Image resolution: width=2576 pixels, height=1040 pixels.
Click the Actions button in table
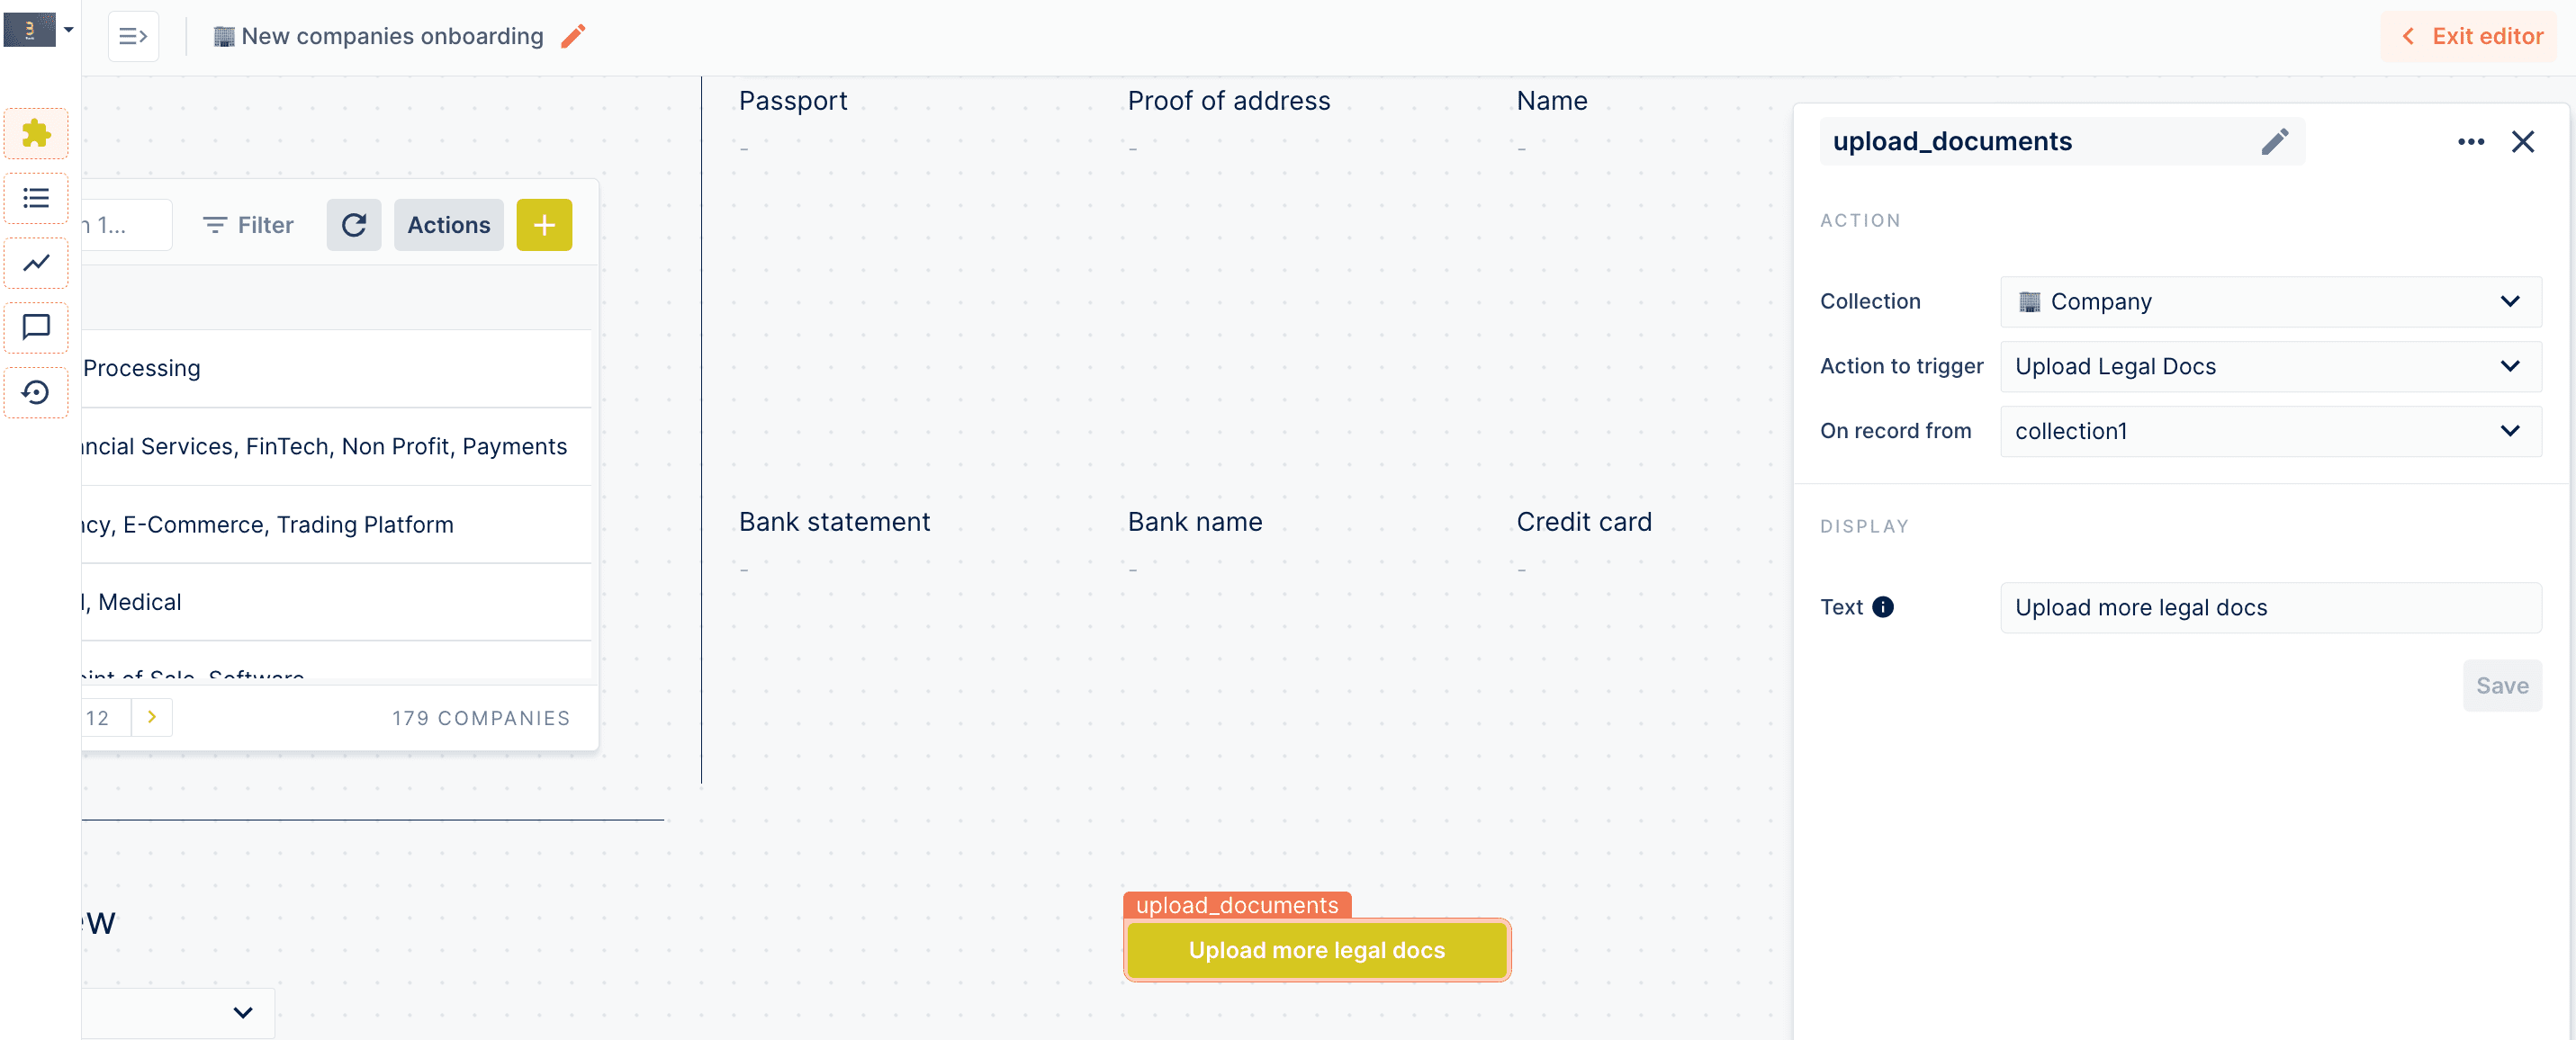click(449, 225)
